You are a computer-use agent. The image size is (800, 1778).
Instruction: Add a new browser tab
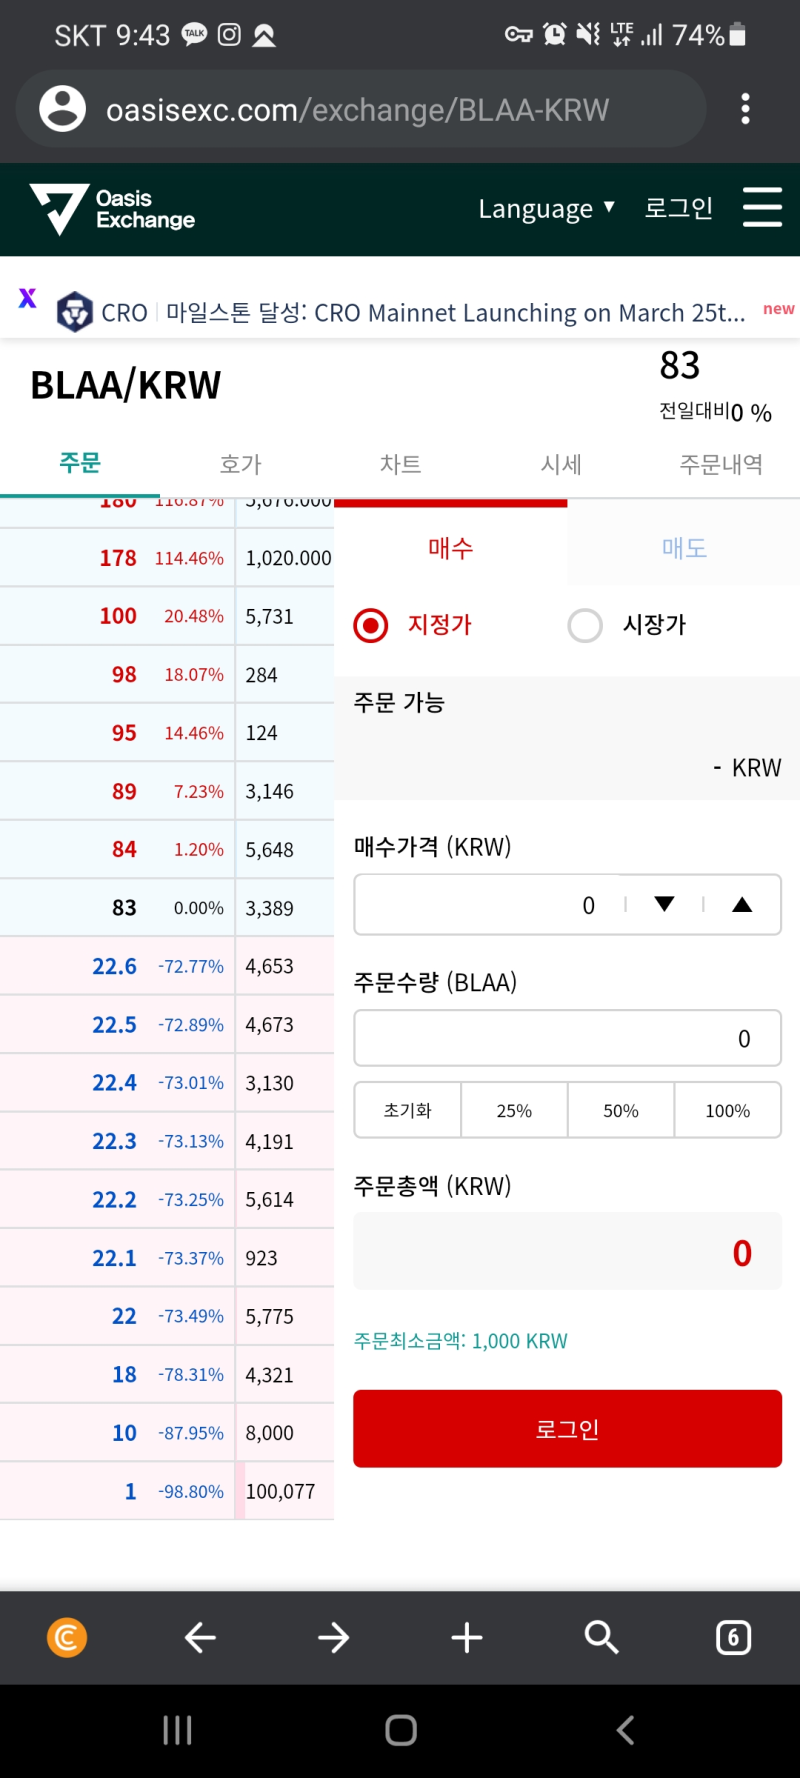click(467, 1637)
